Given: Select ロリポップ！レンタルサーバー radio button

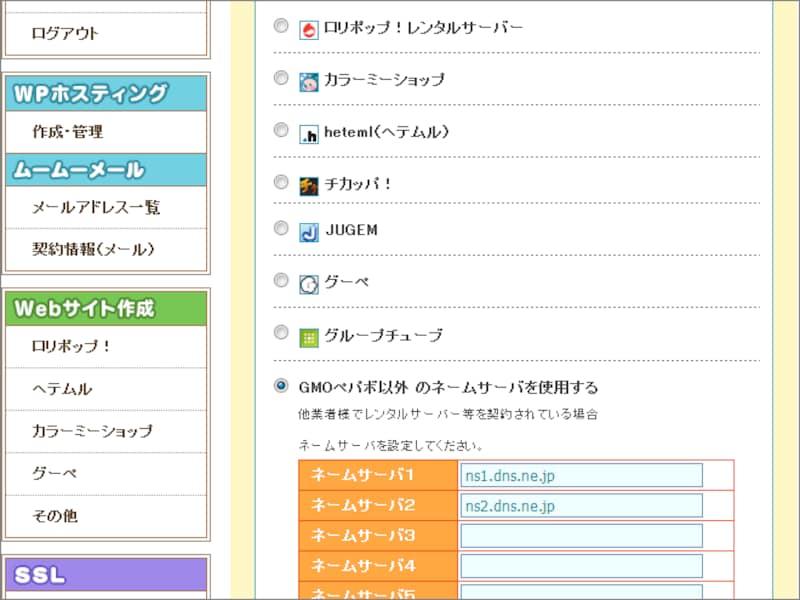Looking at the screenshot, I should pos(281,26).
